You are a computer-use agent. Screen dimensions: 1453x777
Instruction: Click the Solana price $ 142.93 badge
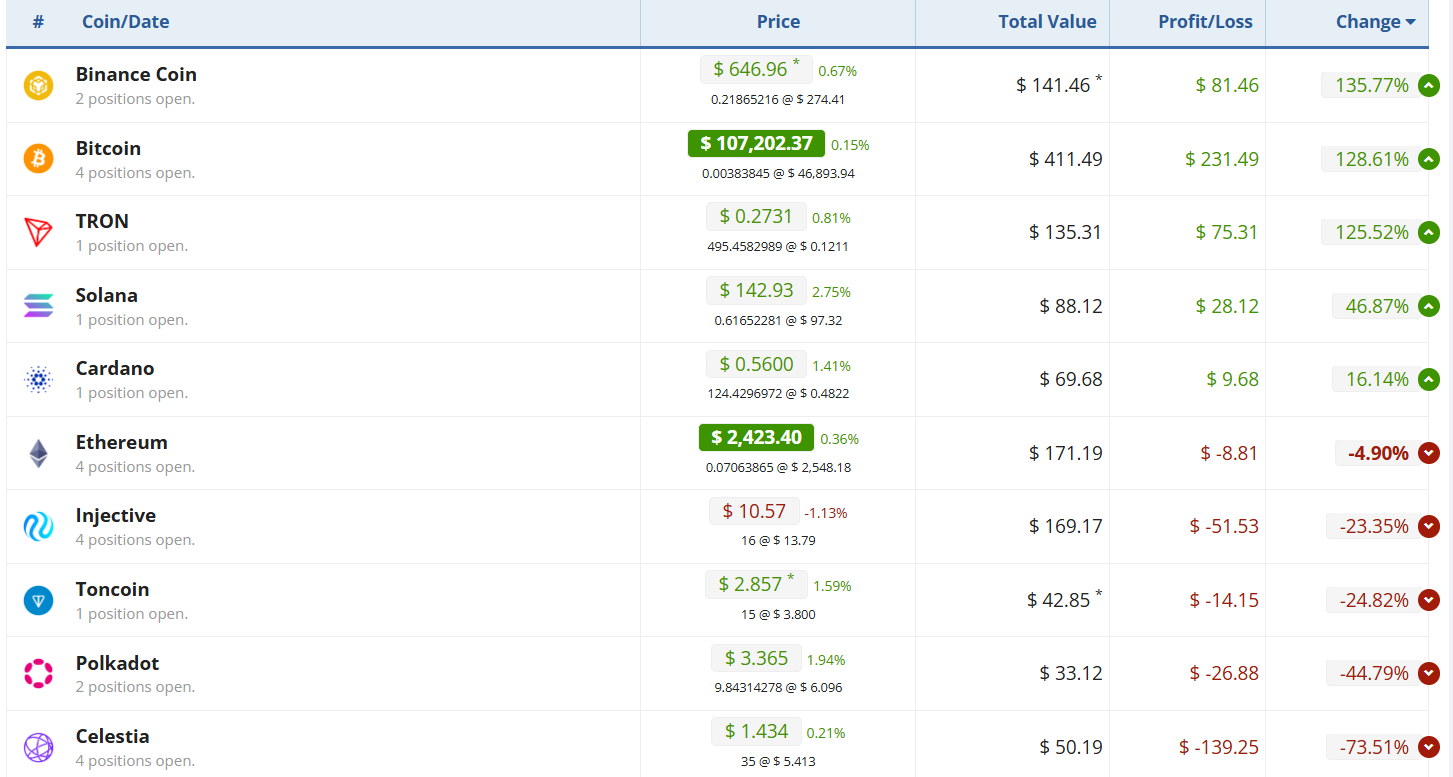[x=755, y=290]
